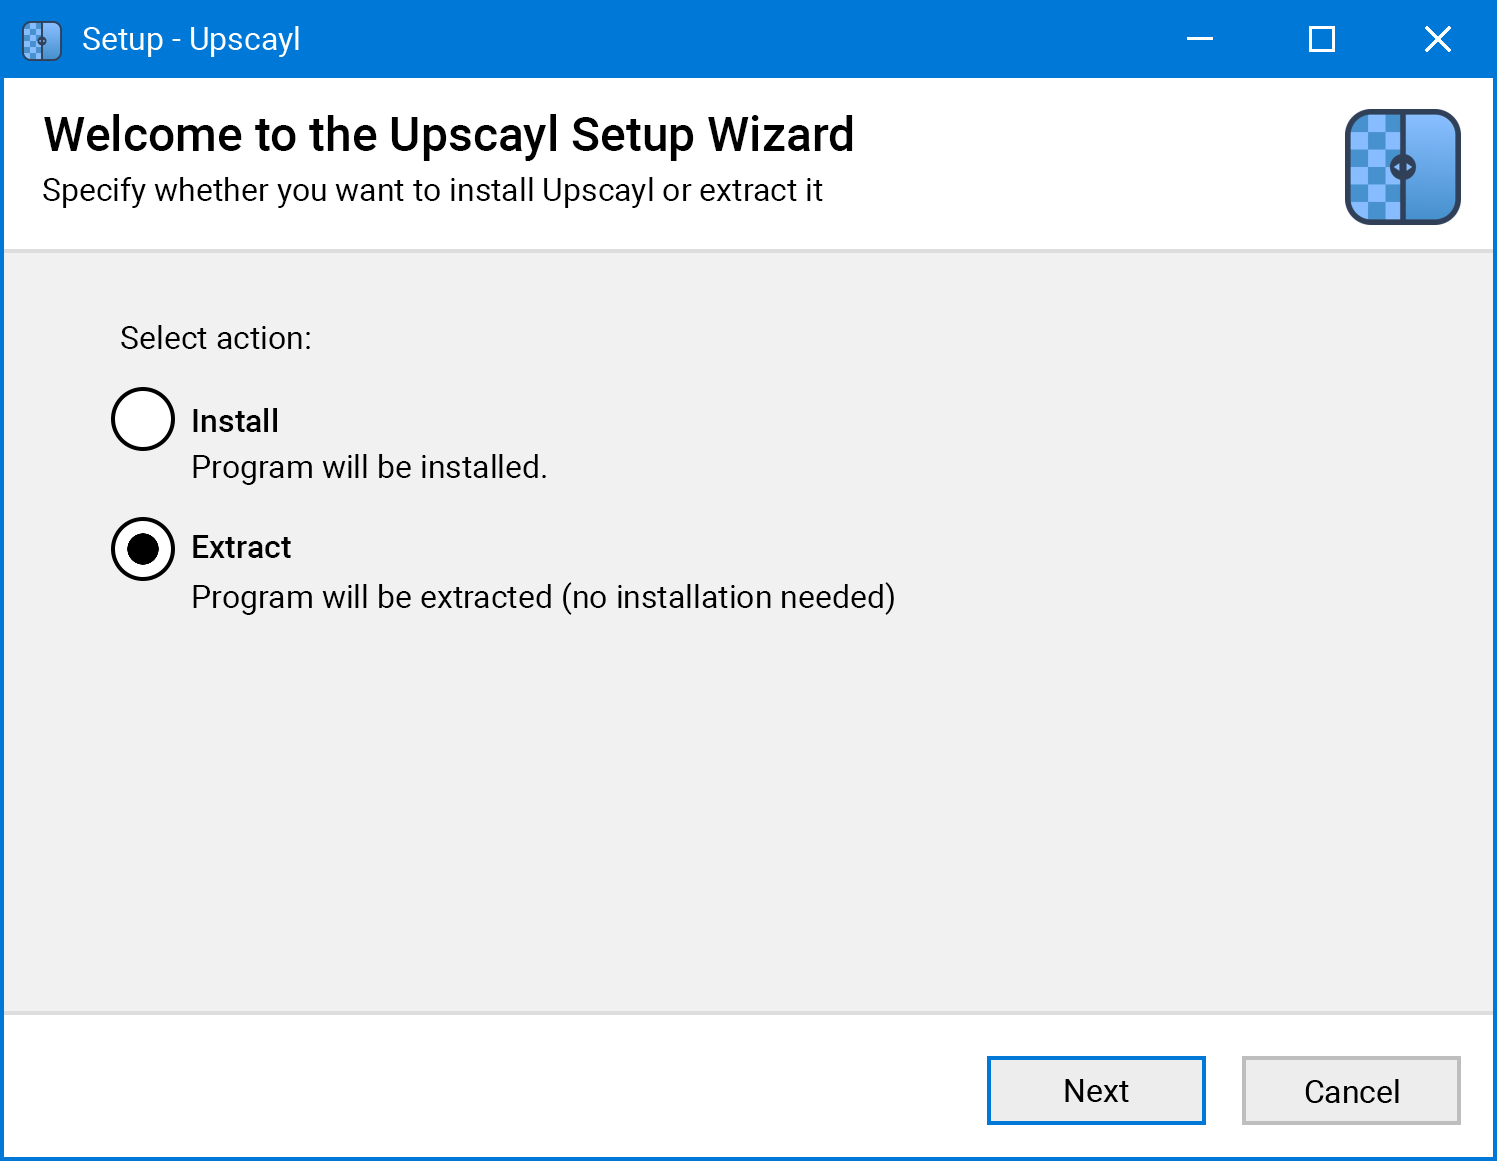Click the 'Program will be extracted' description
Image resolution: width=1497 pixels, height=1161 pixels.
tap(543, 596)
